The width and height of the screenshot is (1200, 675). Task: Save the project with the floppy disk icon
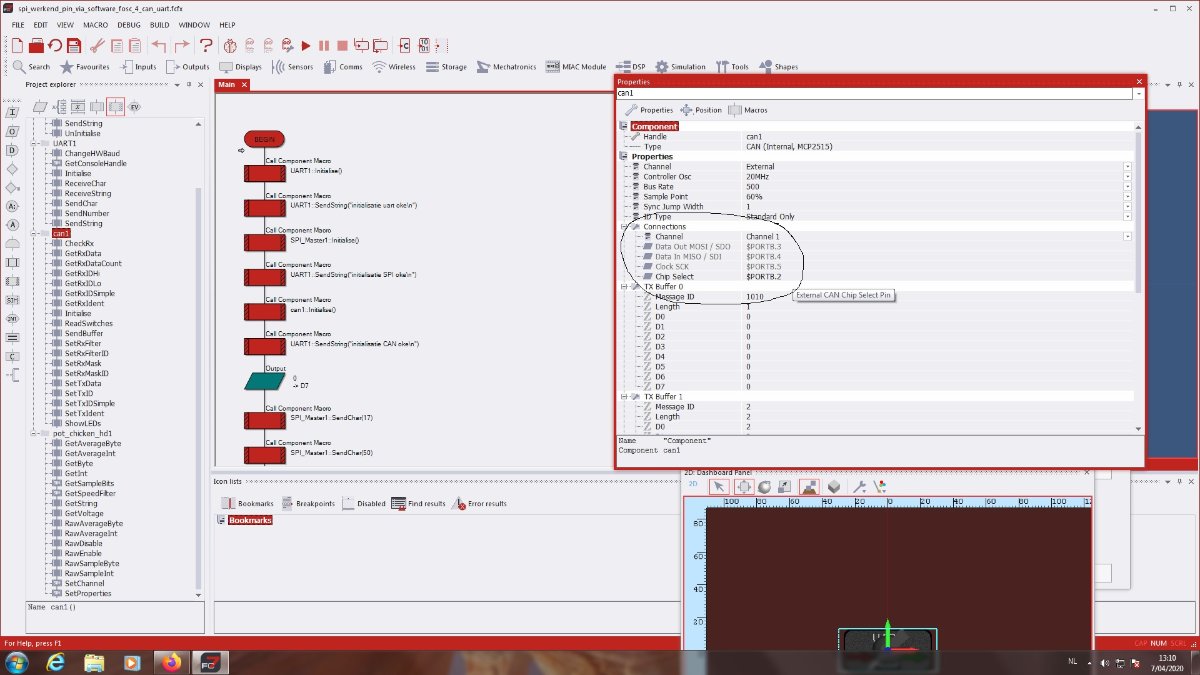[x=74, y=45]
